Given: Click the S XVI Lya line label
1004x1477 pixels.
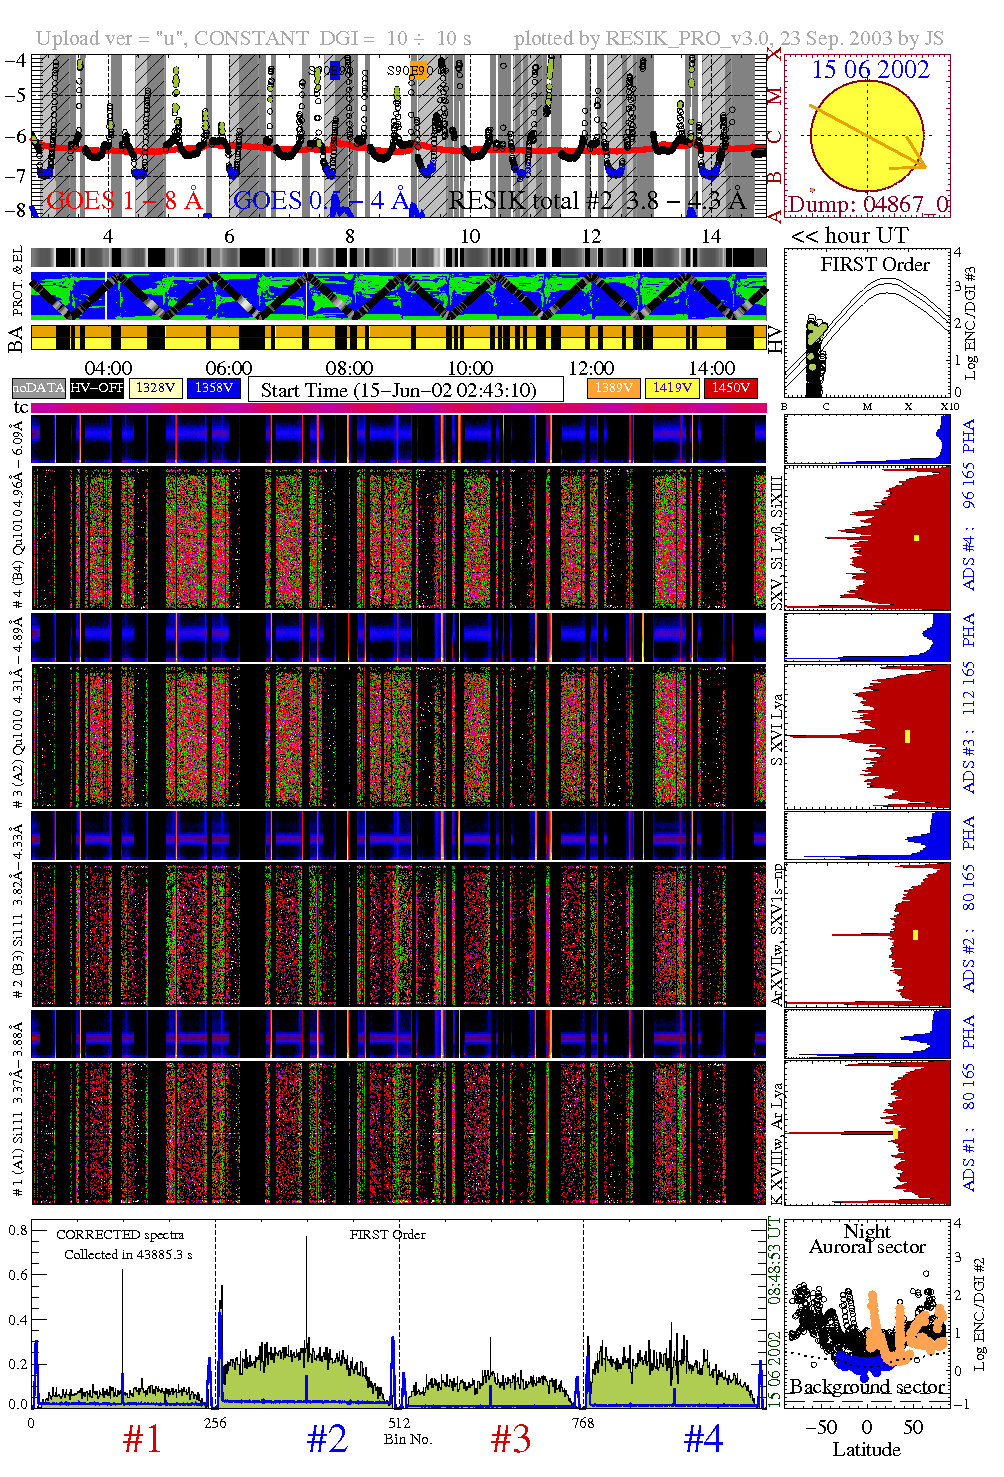Looking at the screenshot, I should (x=777, y=731).
